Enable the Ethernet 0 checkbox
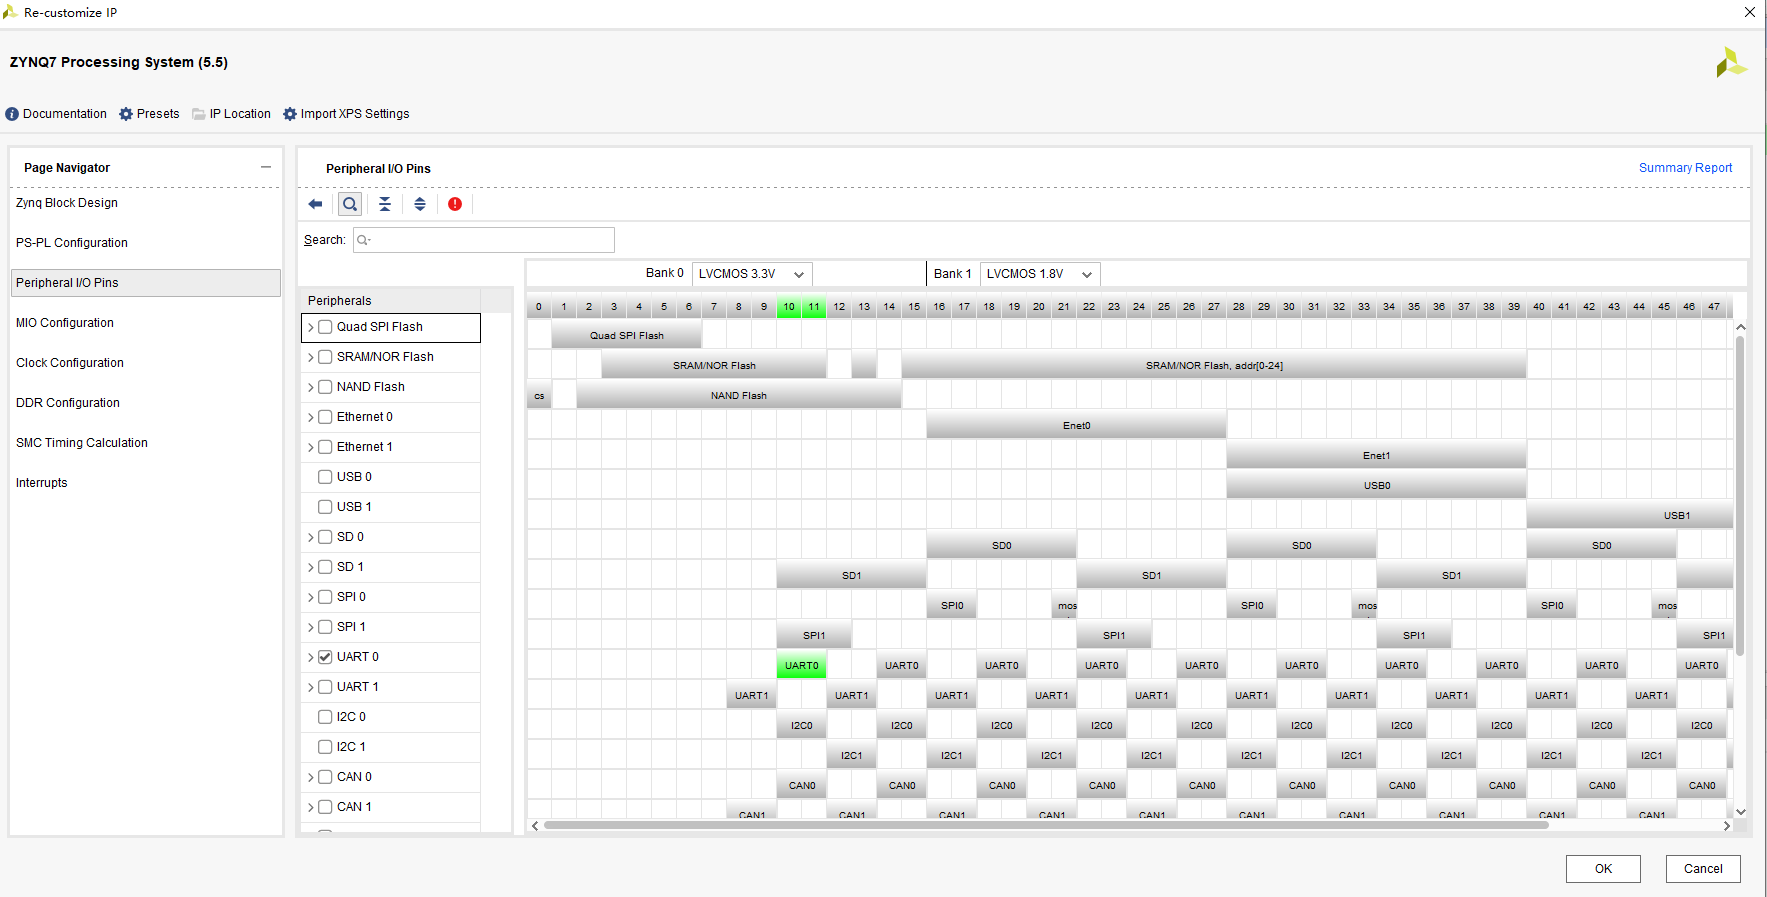1767x897 pixels. [325, 417]
